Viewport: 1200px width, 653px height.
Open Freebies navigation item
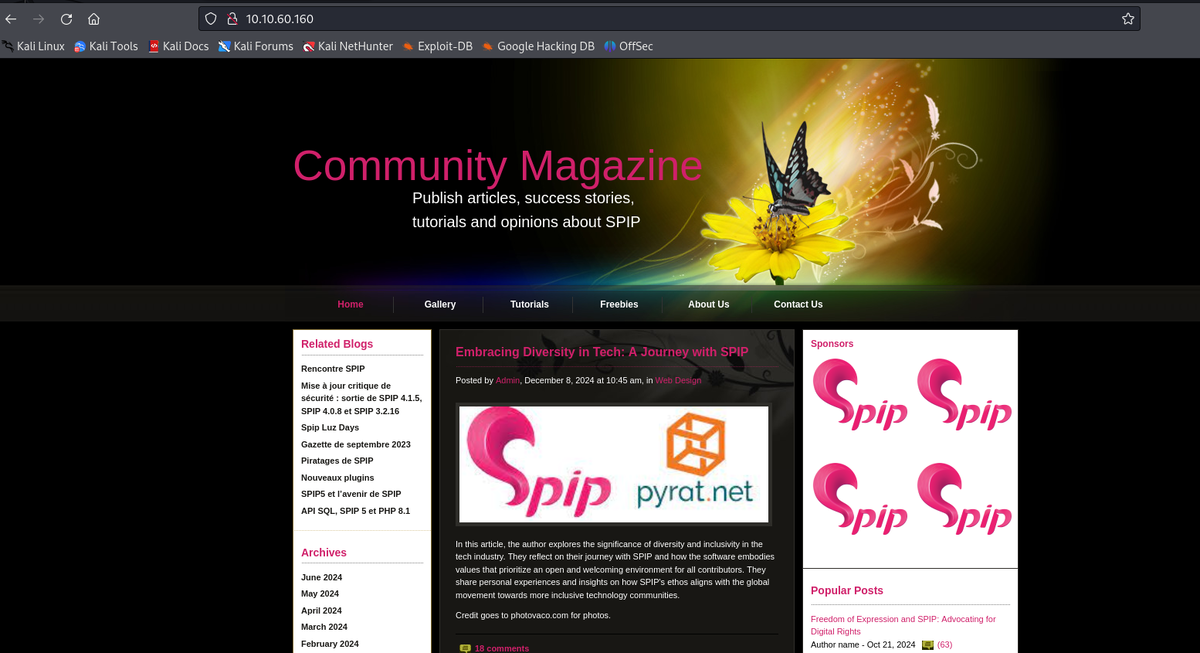tap(619, 304)
